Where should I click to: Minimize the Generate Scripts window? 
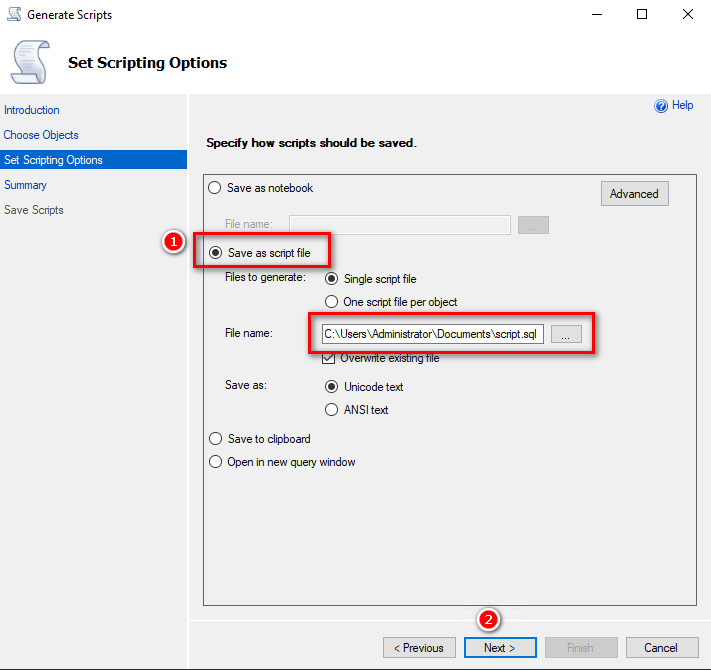tap(597, 15)
